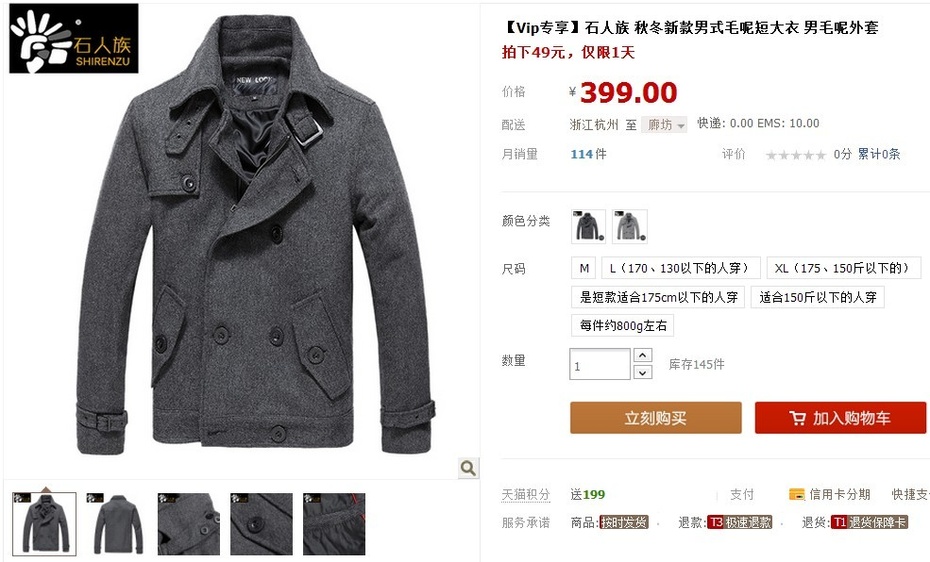This screenshot has height=562, width=930.
Task: Open the 累计0条 reviews link
Action: [x=879, y=154]
